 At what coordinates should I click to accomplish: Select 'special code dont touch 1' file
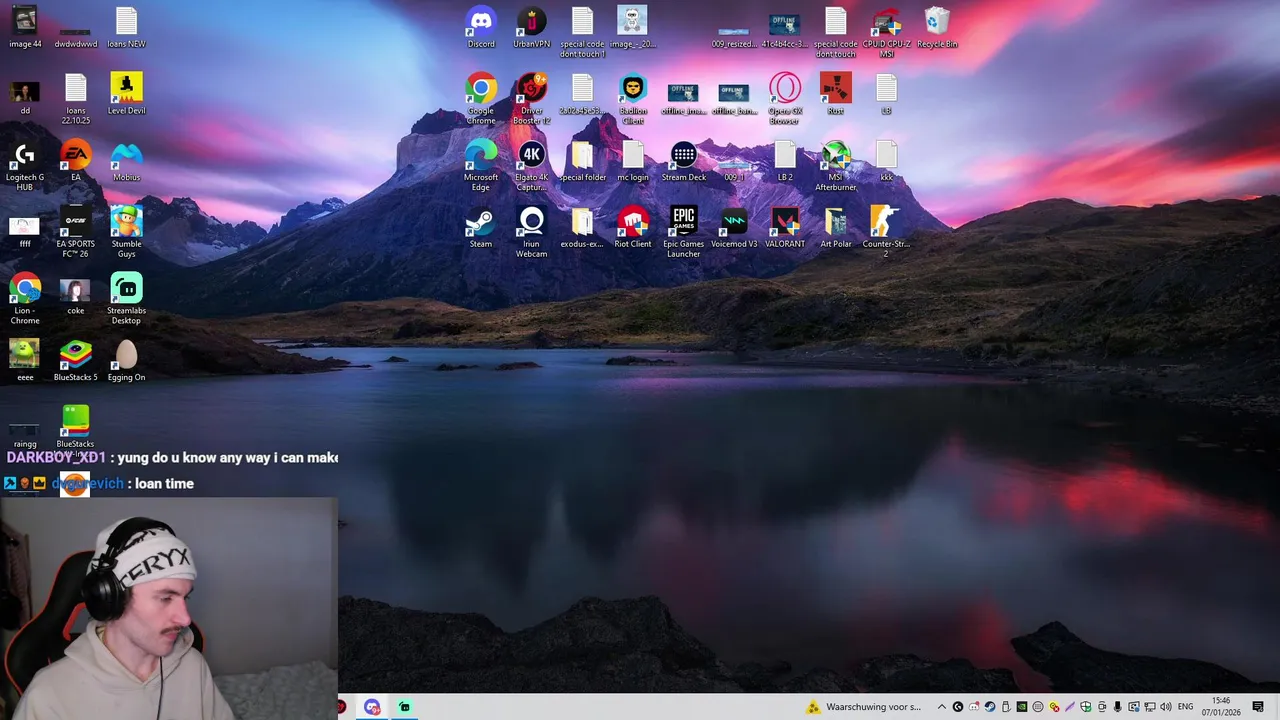point(582,32)
